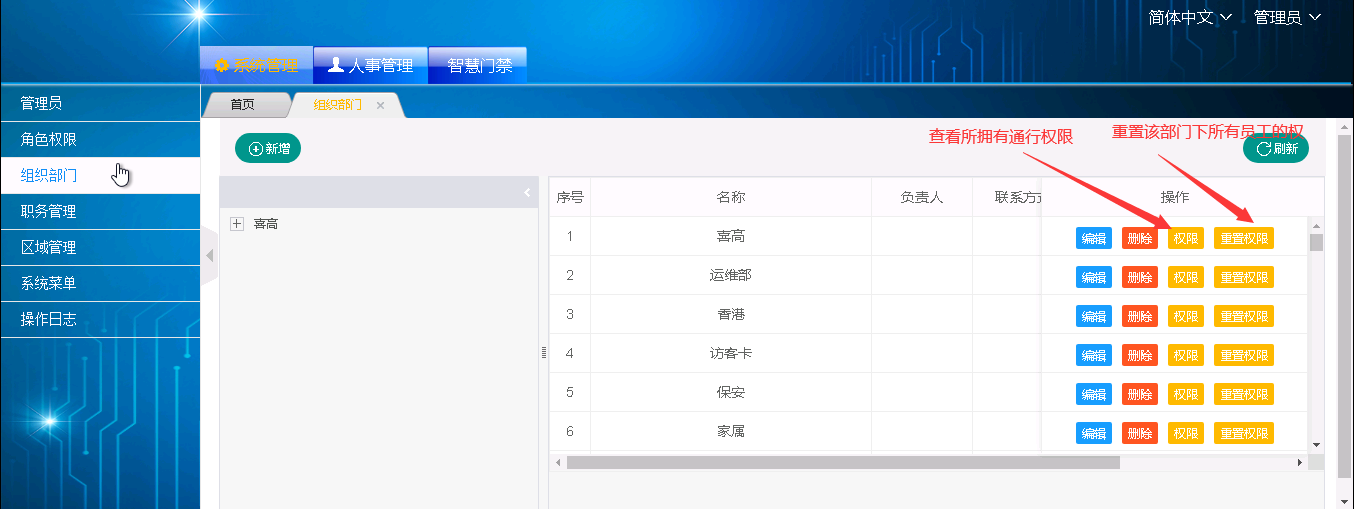The image size is (1354, 509).
Task: Close the 组织部门 page tab
Action: point(380,105)
